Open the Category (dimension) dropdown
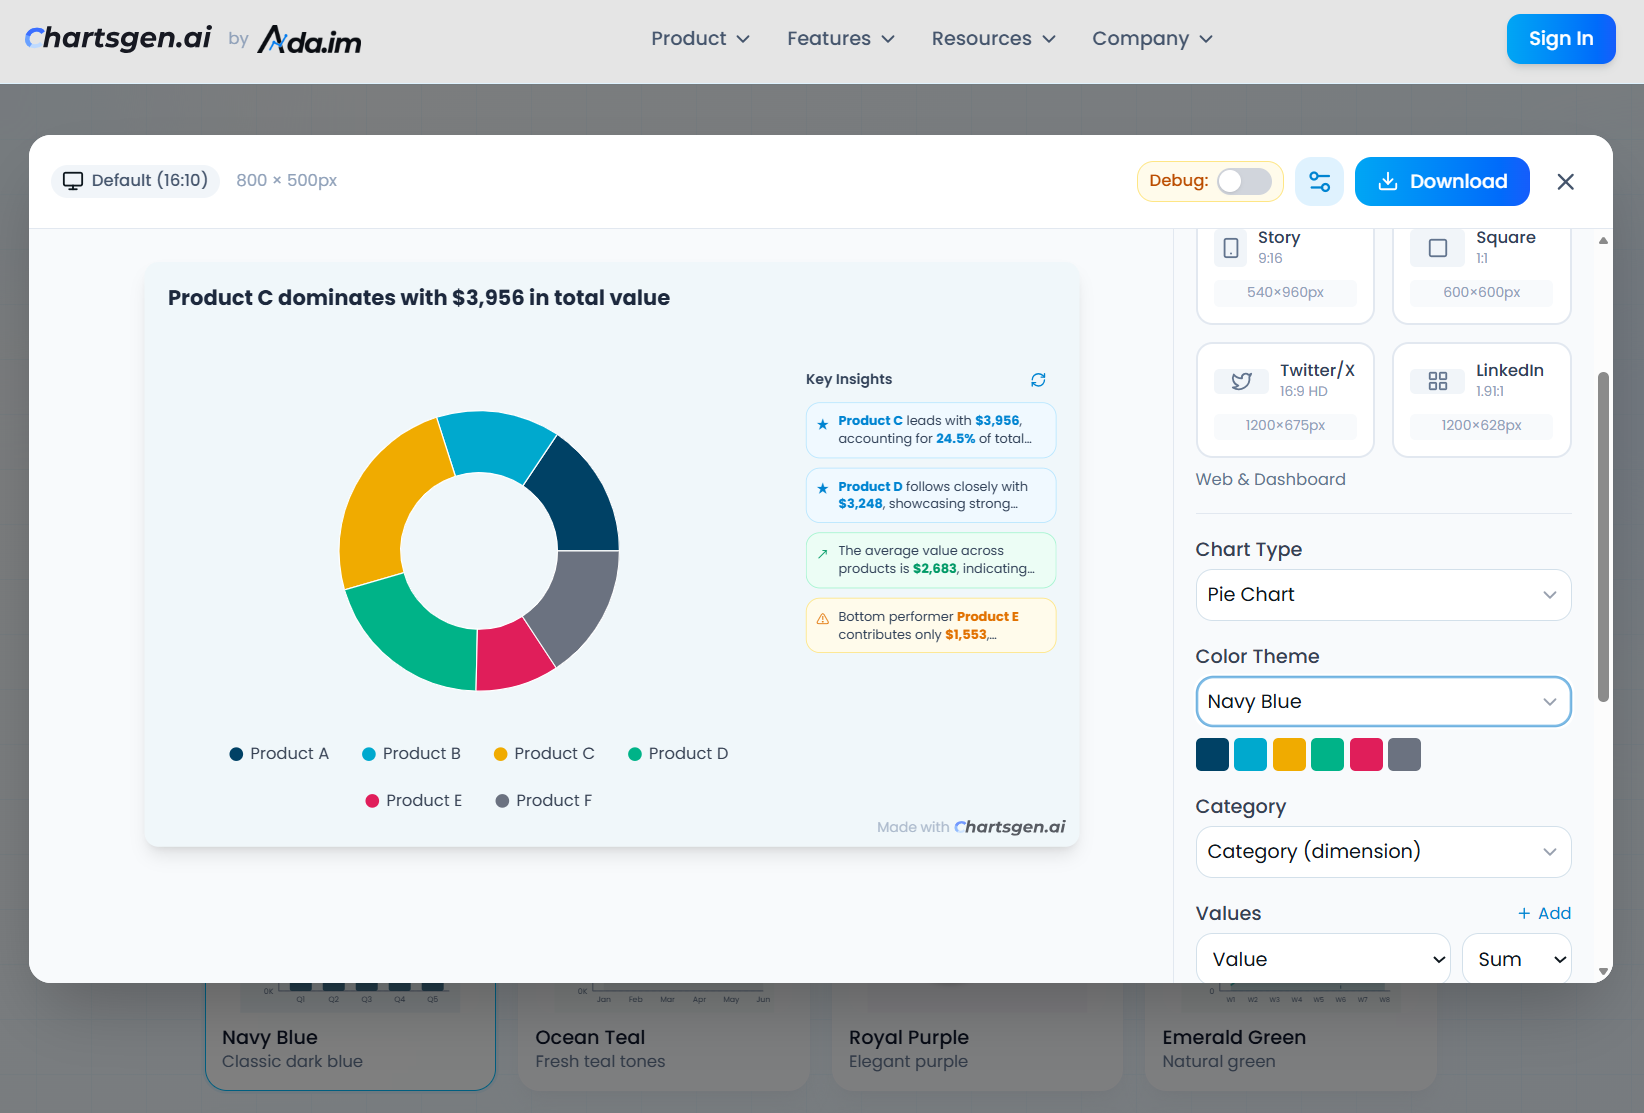Image resolution: width=1644 pixels, height=1113 pixels. click(x=1382, y=852)
